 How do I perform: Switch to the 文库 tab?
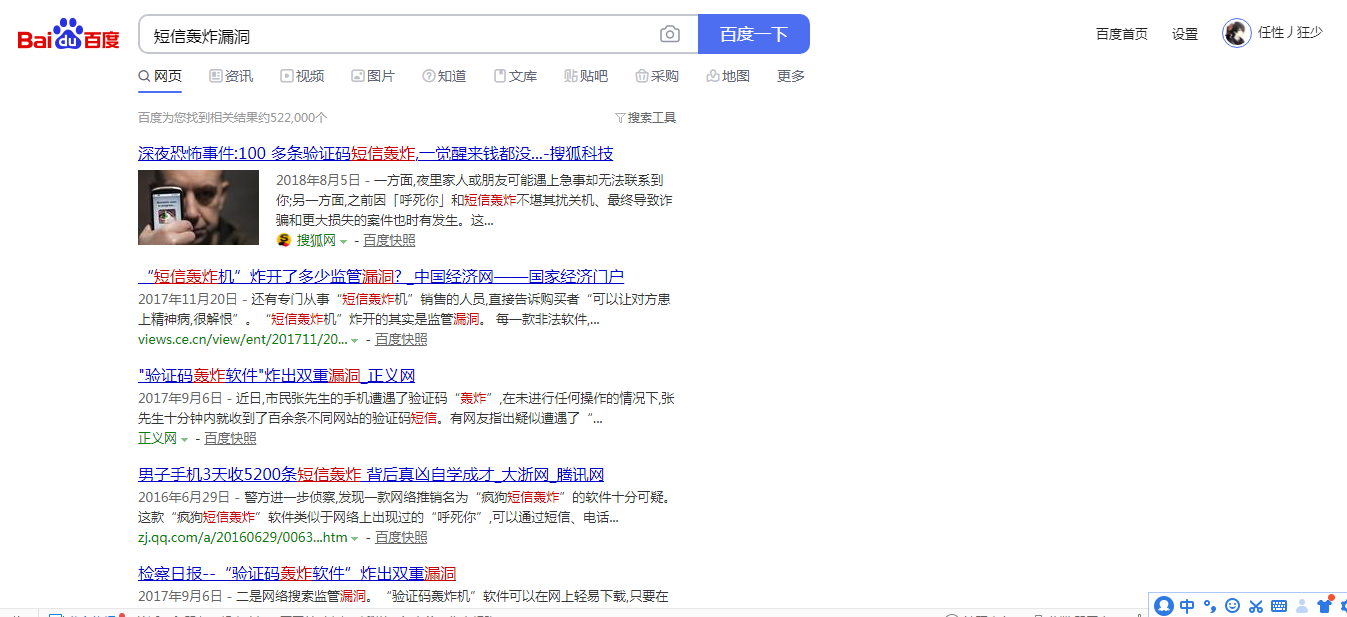pos(515,76)
